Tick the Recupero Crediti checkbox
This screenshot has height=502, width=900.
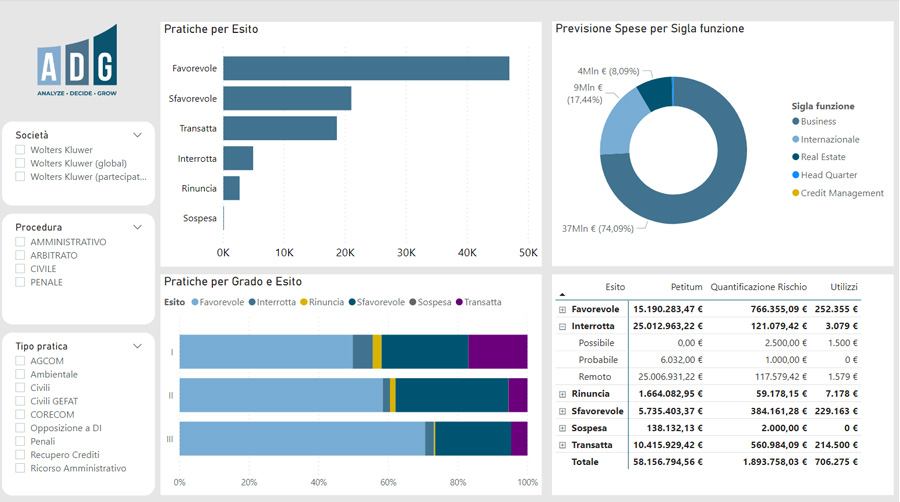[x=20, y=455]
